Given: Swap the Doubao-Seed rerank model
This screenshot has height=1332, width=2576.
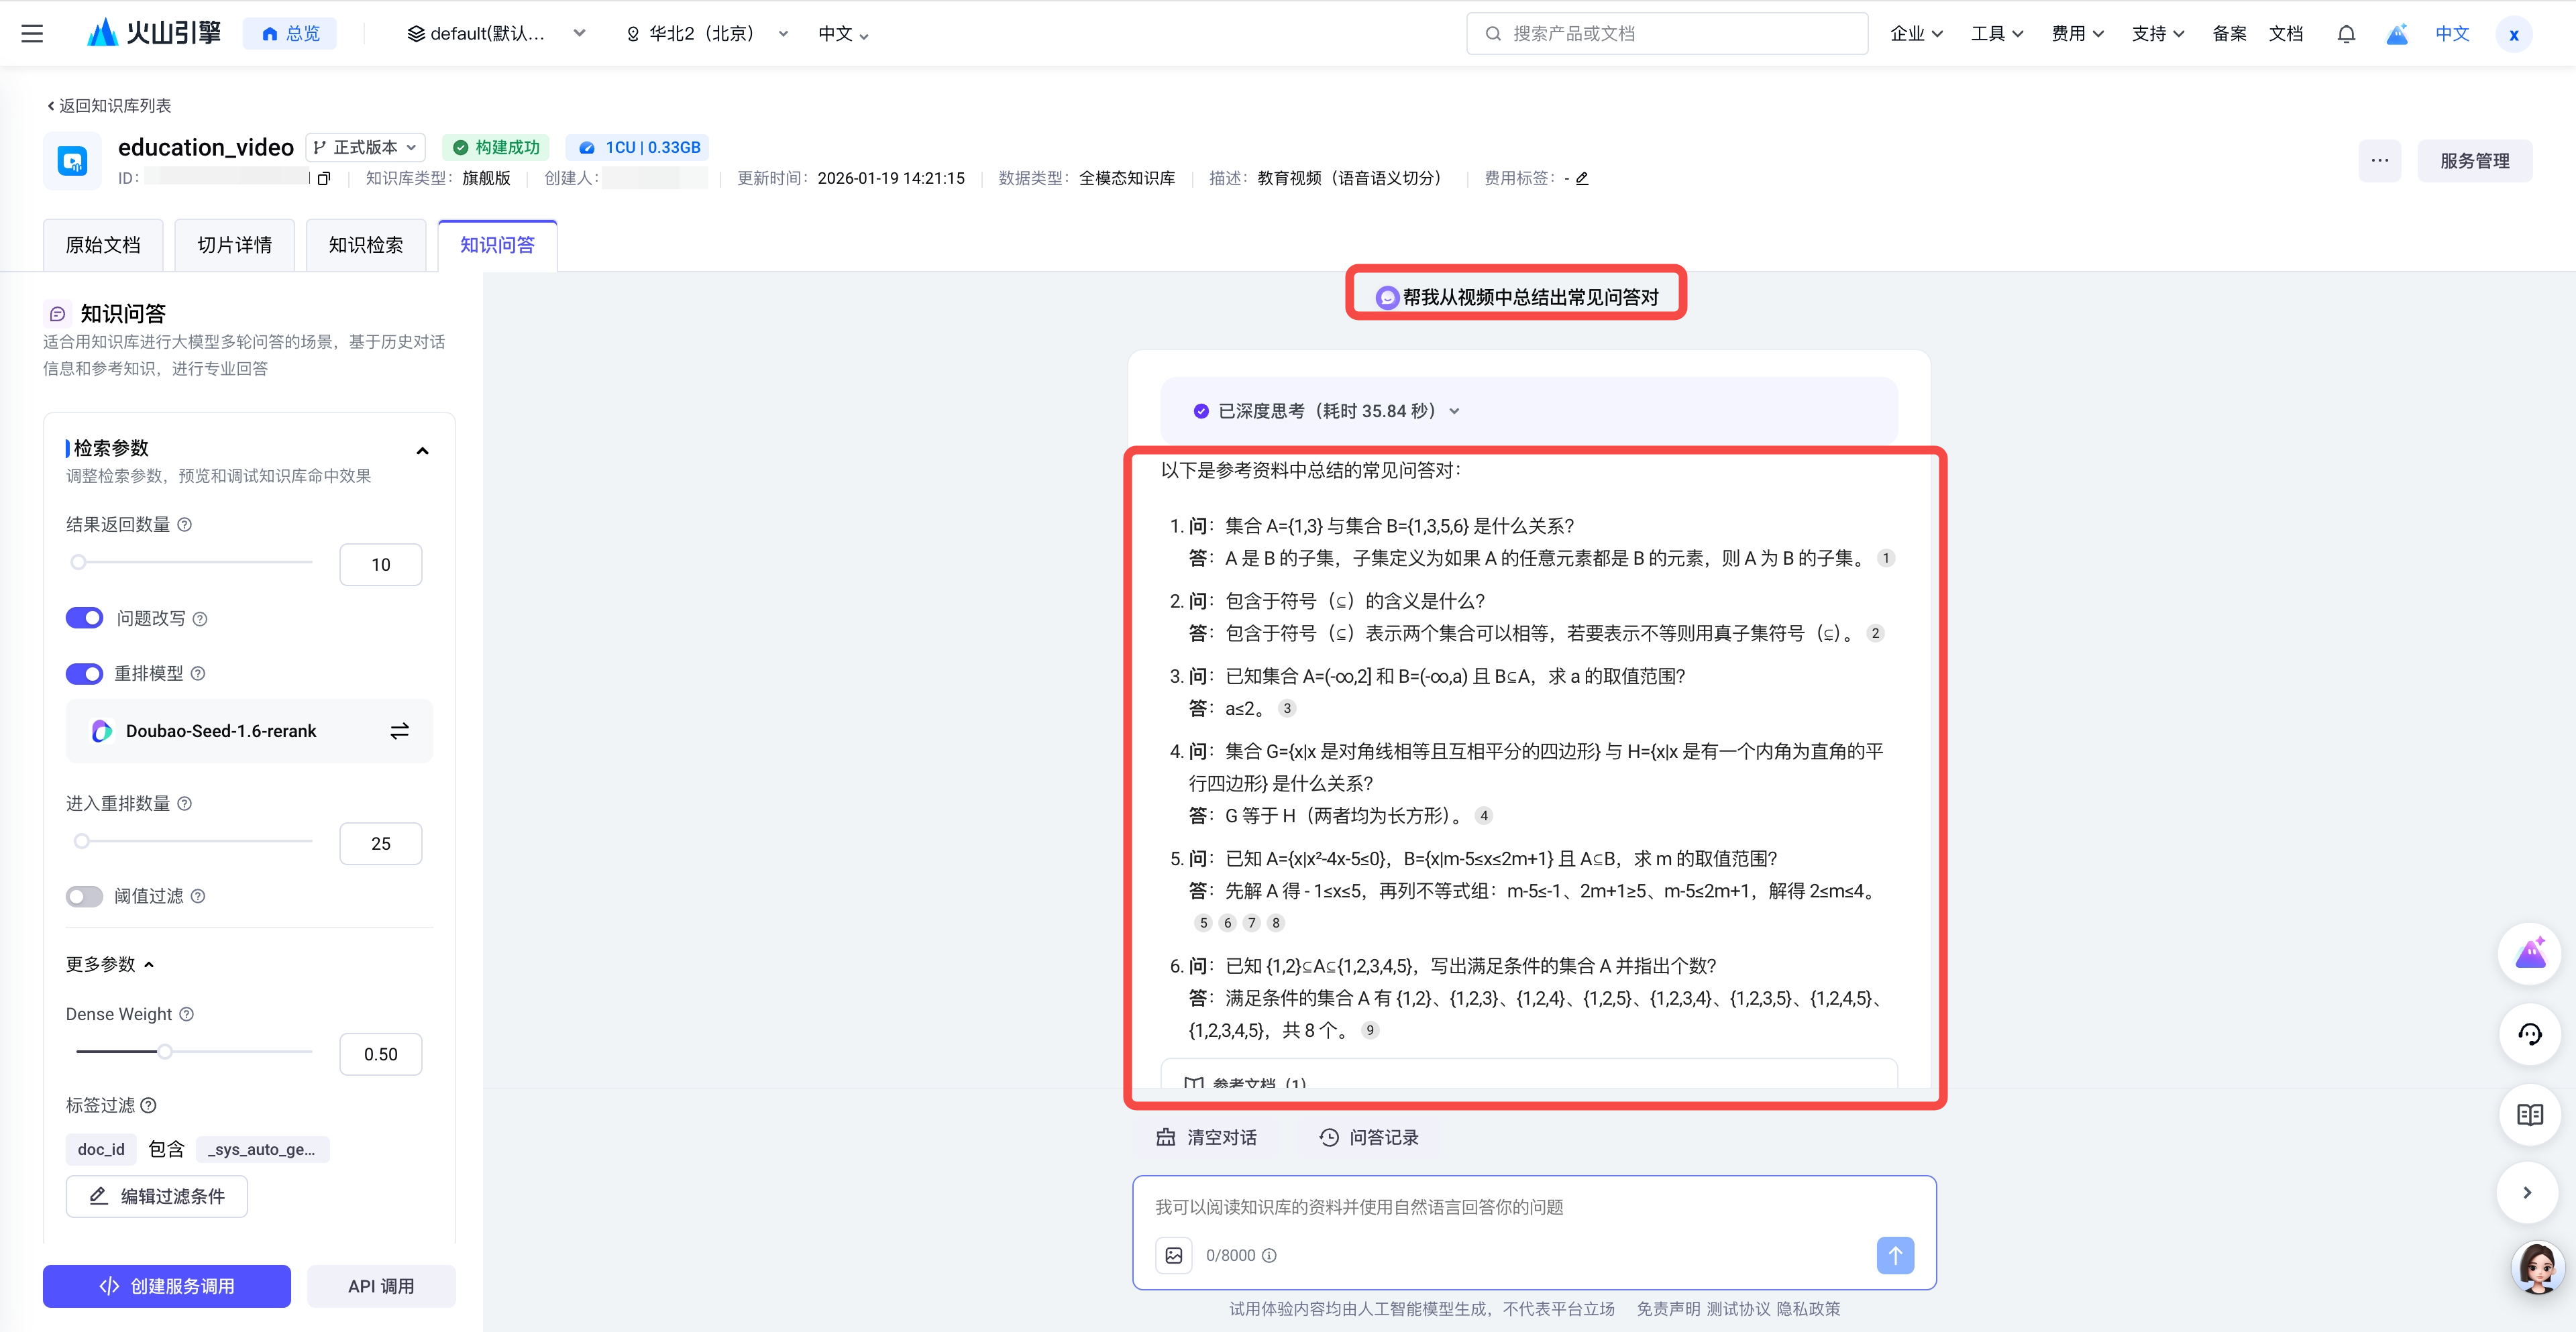Looking at the screenshot, I should coord(399,731).
